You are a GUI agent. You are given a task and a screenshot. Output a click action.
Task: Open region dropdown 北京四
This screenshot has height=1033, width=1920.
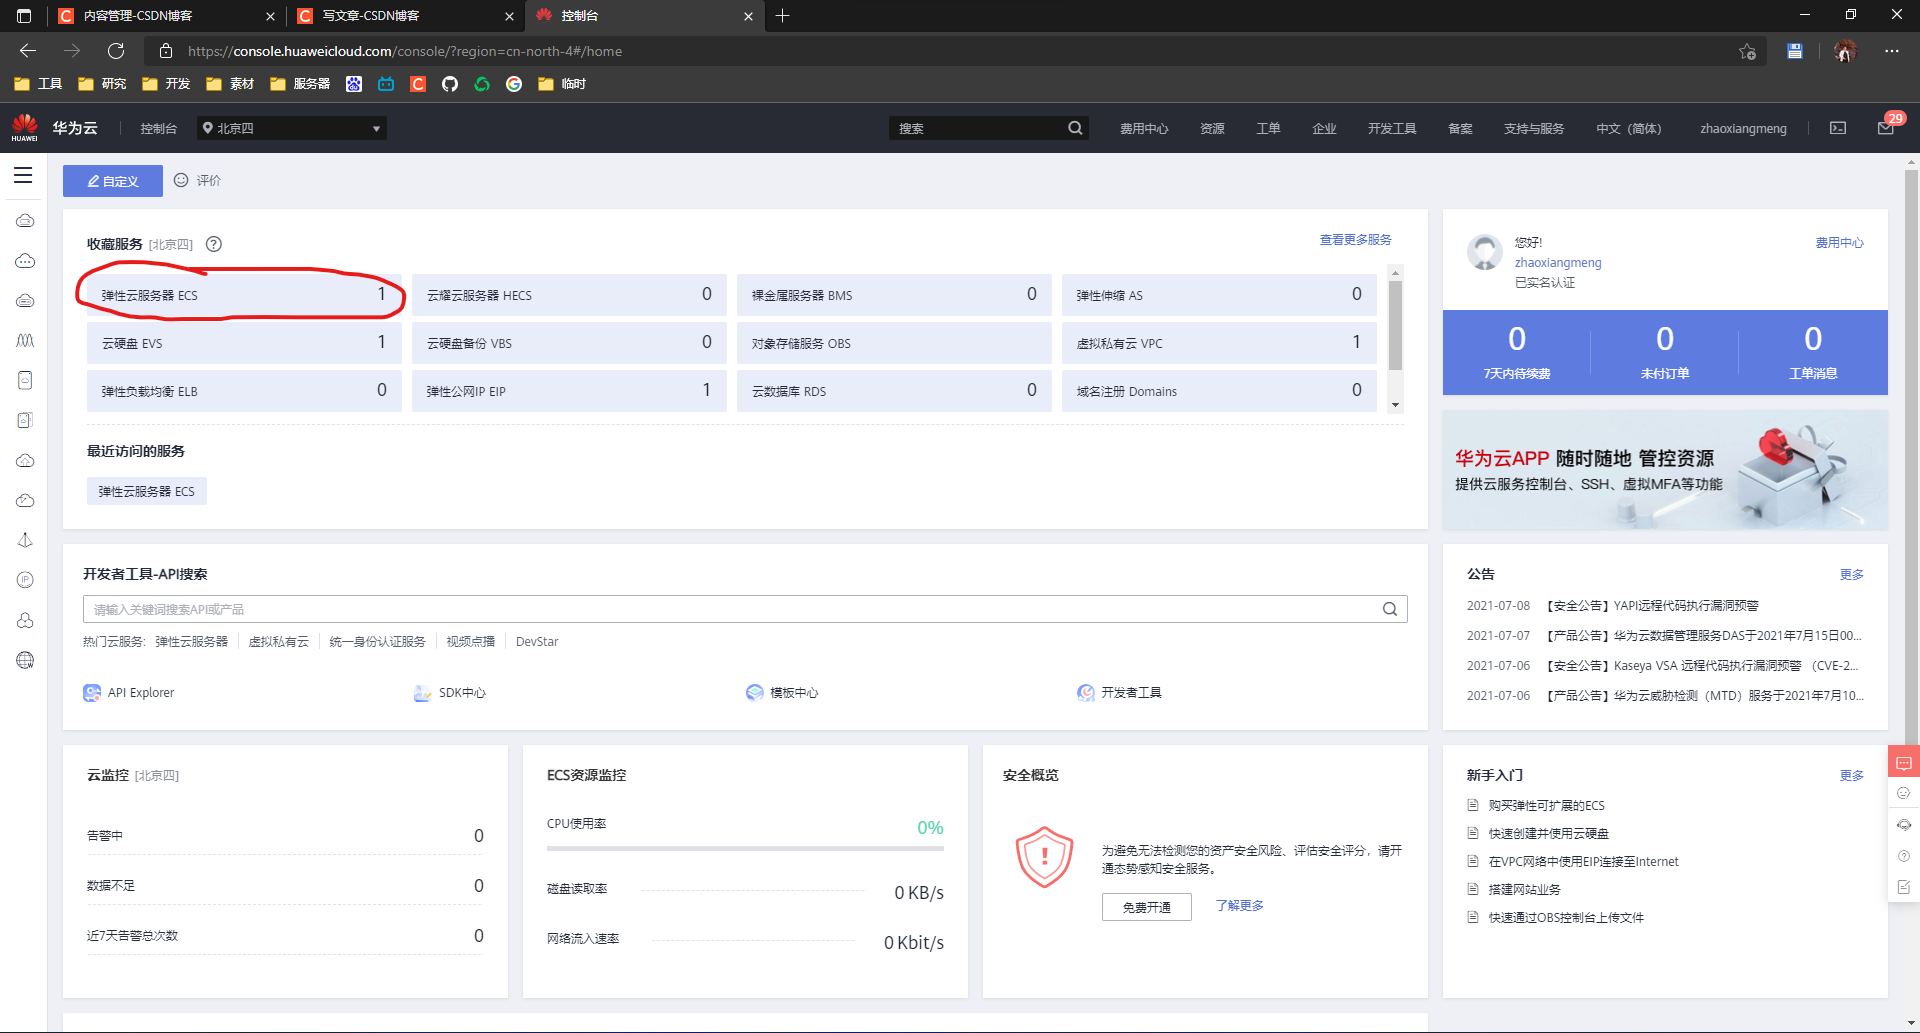click(291, 128)
